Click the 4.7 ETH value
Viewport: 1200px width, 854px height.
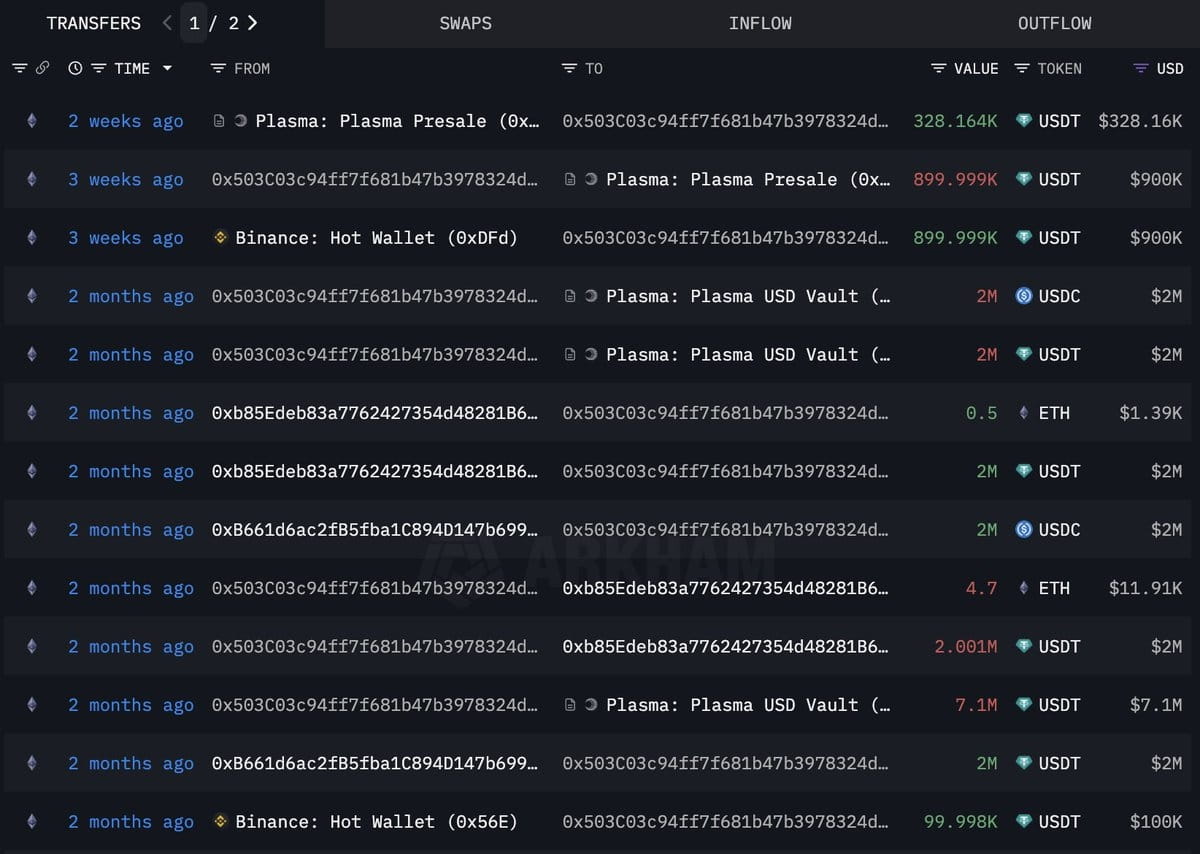click(981, 588)
